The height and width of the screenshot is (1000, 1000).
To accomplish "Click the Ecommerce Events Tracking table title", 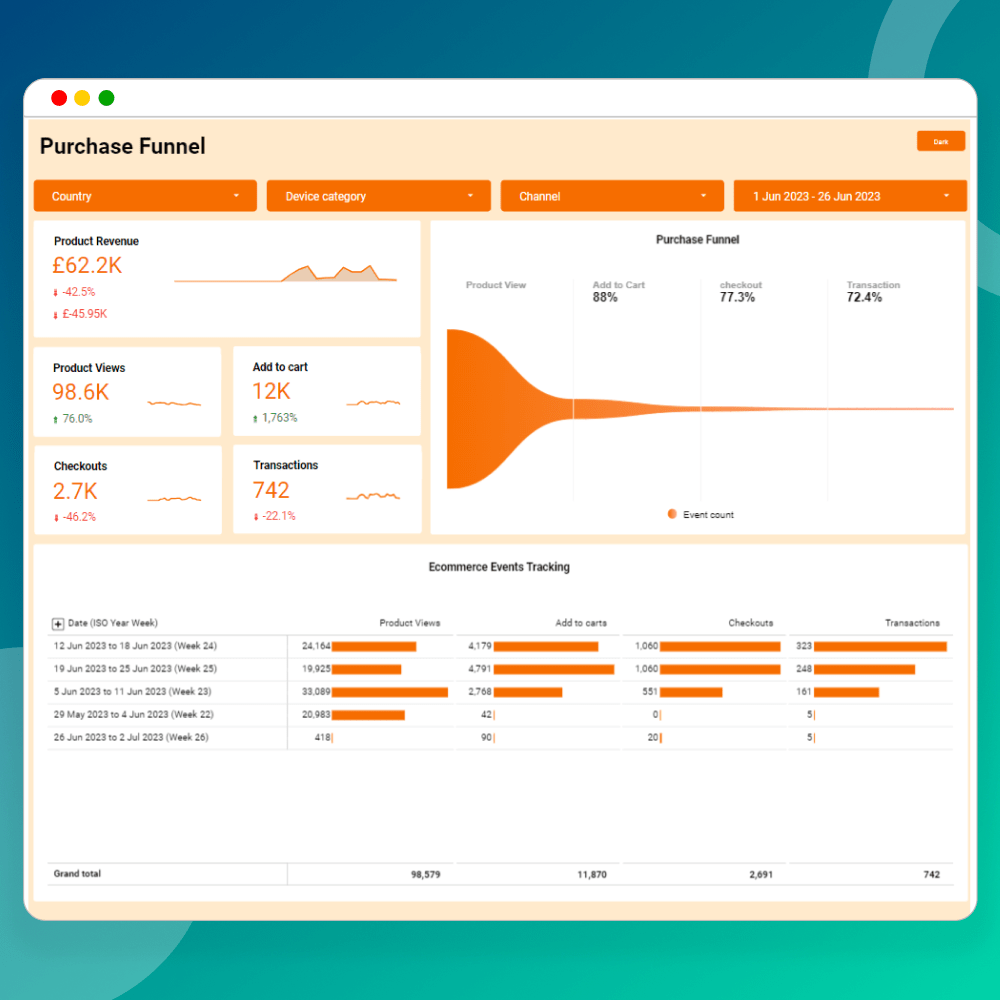I will pos(499,567).
